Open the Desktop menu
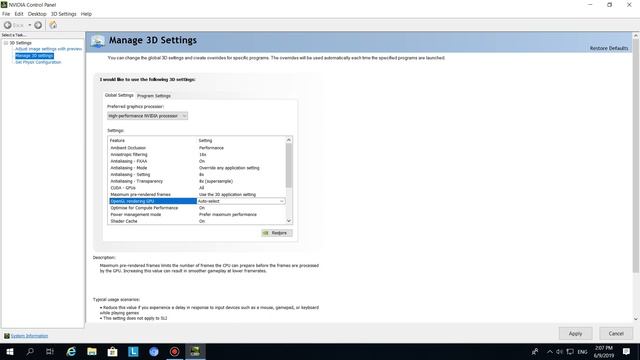640x360 pixels. point(37,14)
